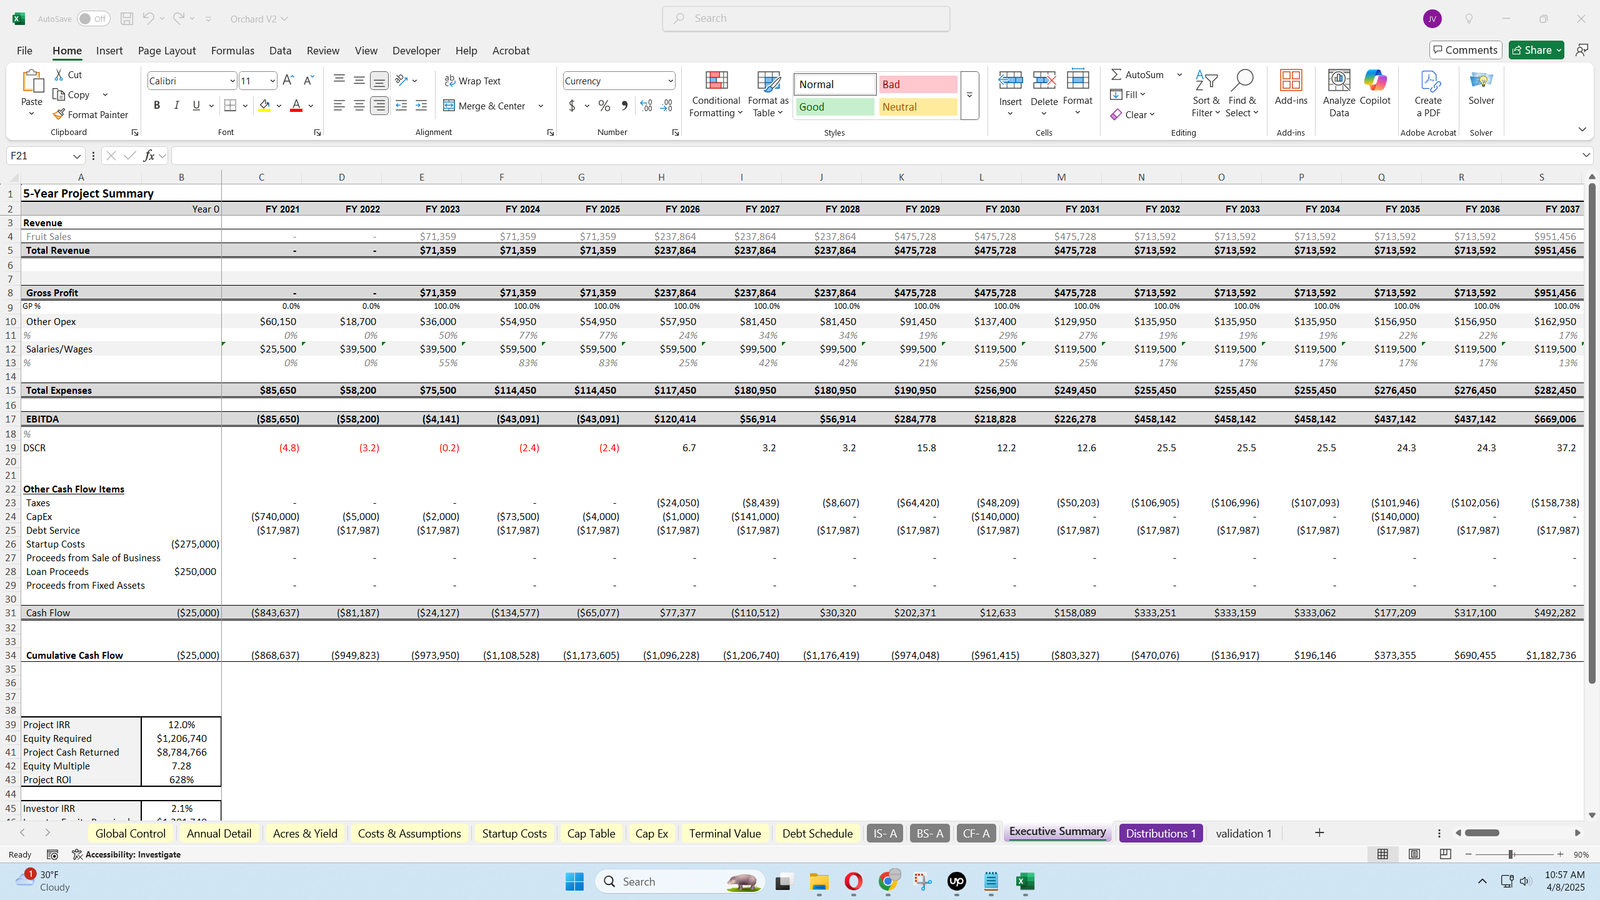Open the Formulas ribbon tab
1600x900 pixels.
[x=232, y=51]
